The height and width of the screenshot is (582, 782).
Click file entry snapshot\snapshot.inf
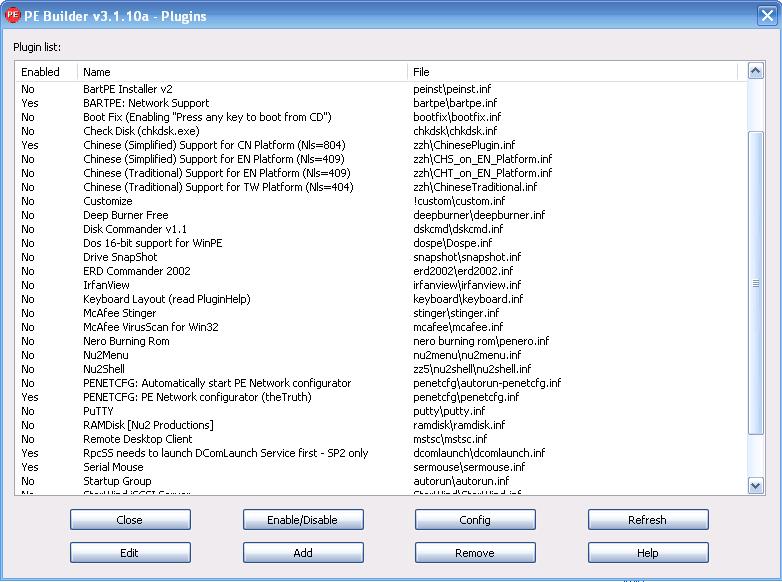(x=467, y=257)
